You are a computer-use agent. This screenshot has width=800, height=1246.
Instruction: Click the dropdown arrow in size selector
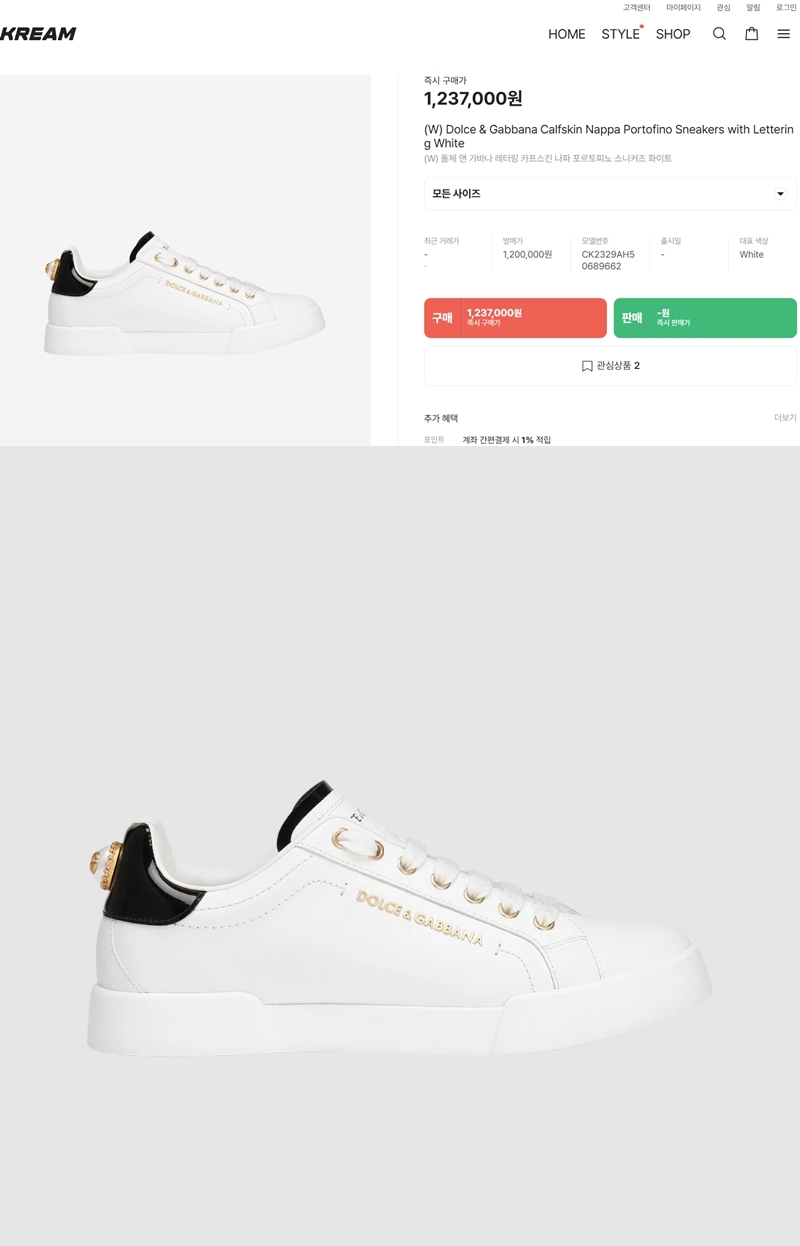[x=781, y=194]
